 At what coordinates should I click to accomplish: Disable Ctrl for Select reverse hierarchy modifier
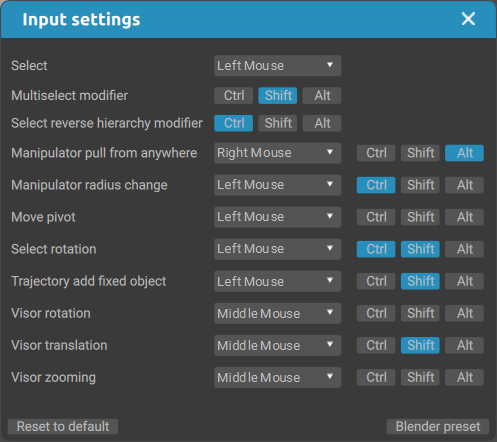tap(234, 123)
